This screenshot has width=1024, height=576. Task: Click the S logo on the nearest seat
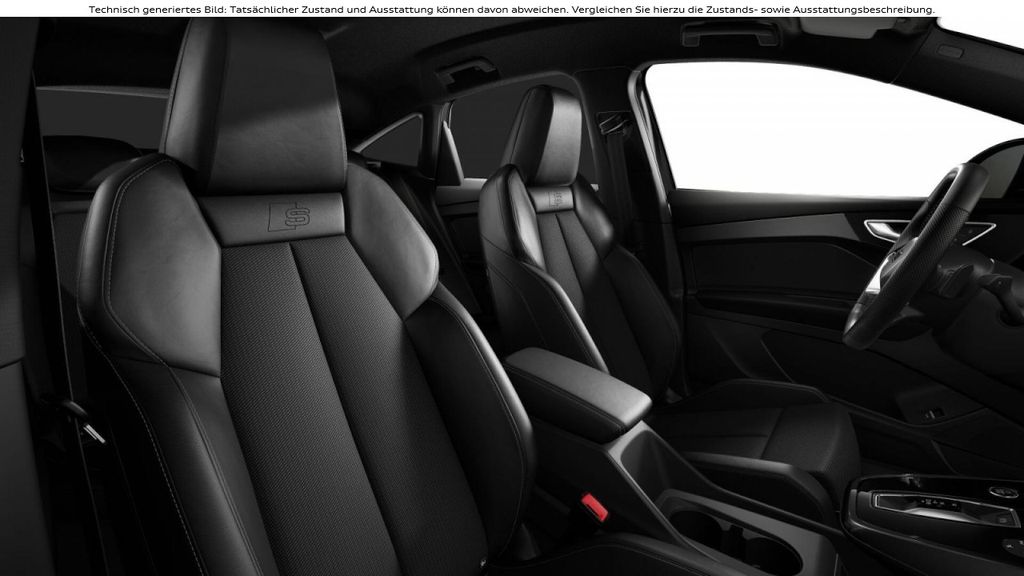(x=289, y=216)
